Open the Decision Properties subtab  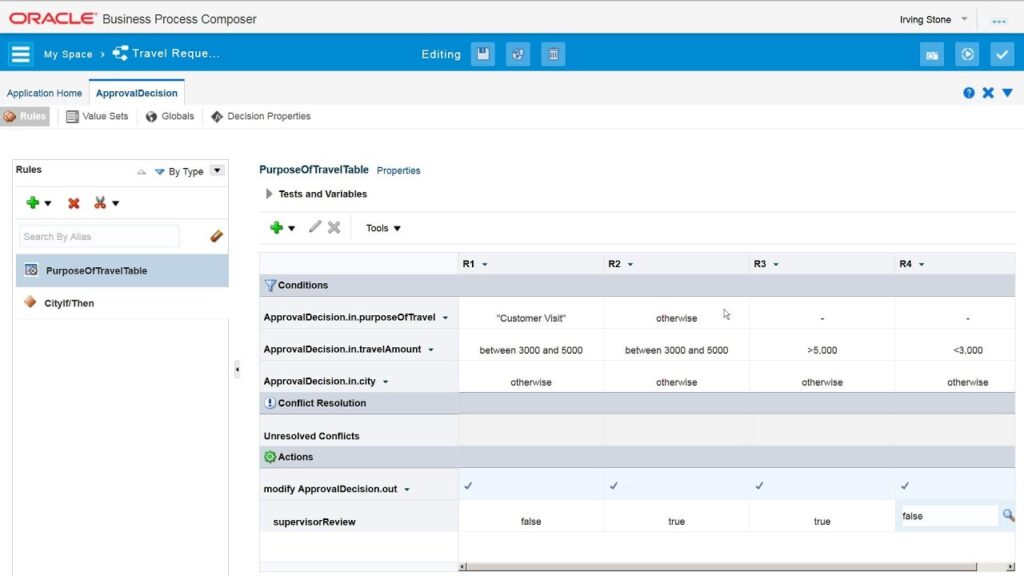click(261, 116)
